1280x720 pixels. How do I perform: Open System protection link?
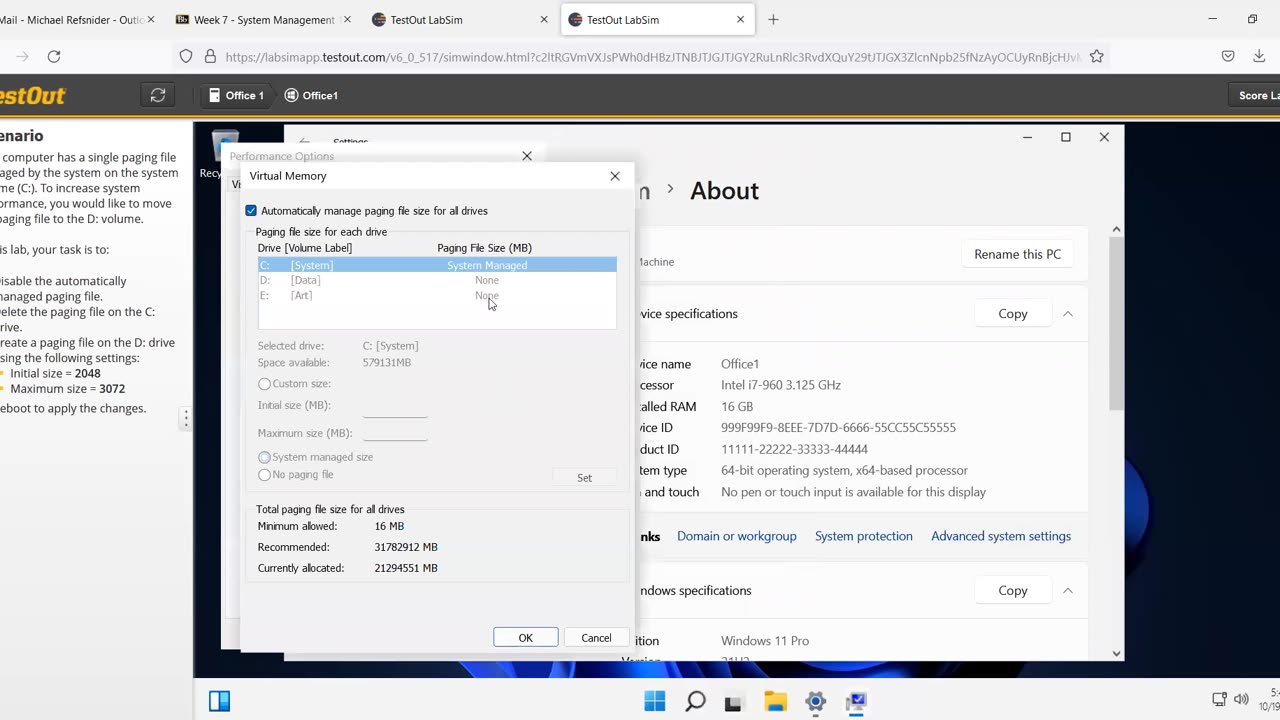pyautogui.click(x=864, y=536)
